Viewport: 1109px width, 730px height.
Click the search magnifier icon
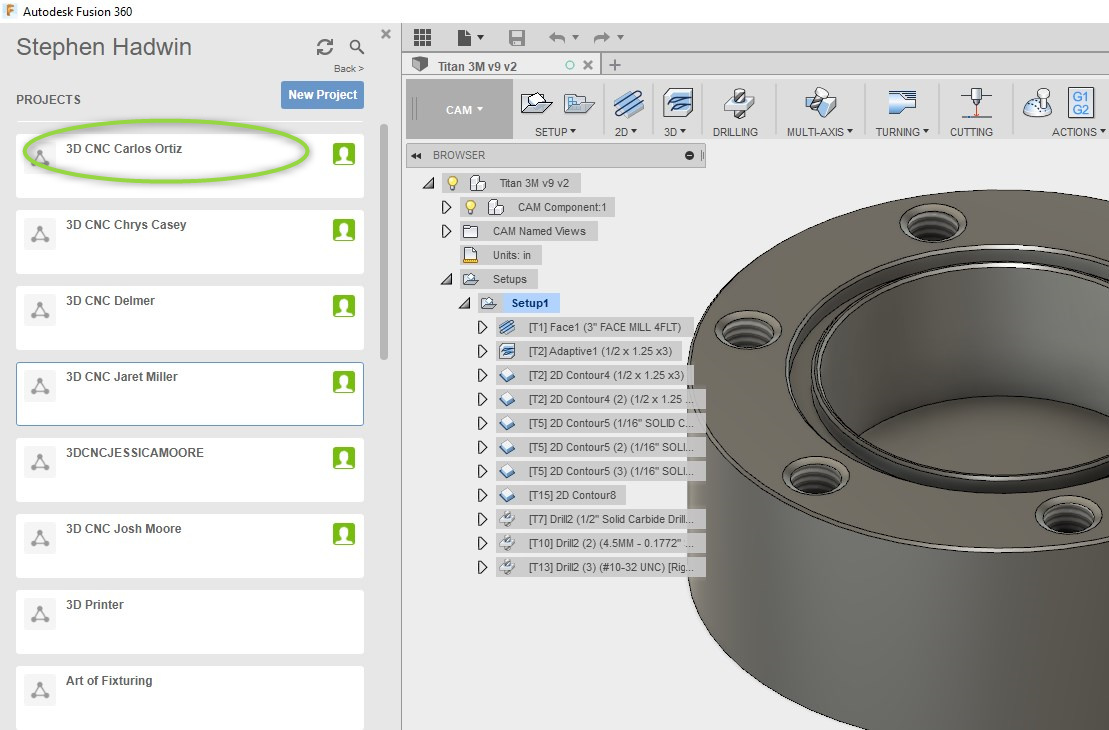tap(357, 47)
